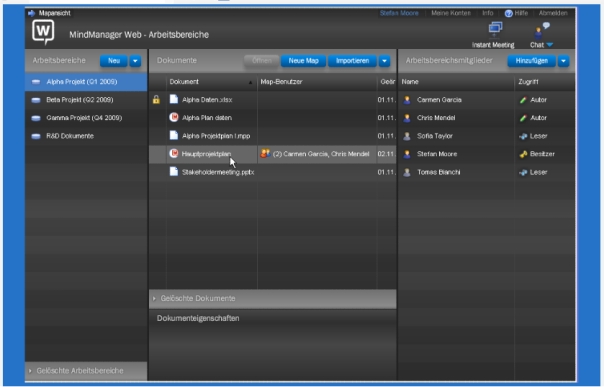Click the Neue Map button
The height and width of the screenshot is (387, 604).
(304, 61)
